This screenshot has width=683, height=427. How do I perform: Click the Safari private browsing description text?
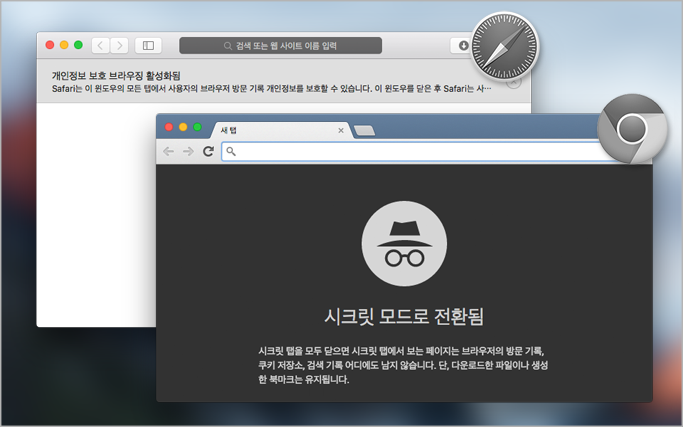(x=271, y=88)
